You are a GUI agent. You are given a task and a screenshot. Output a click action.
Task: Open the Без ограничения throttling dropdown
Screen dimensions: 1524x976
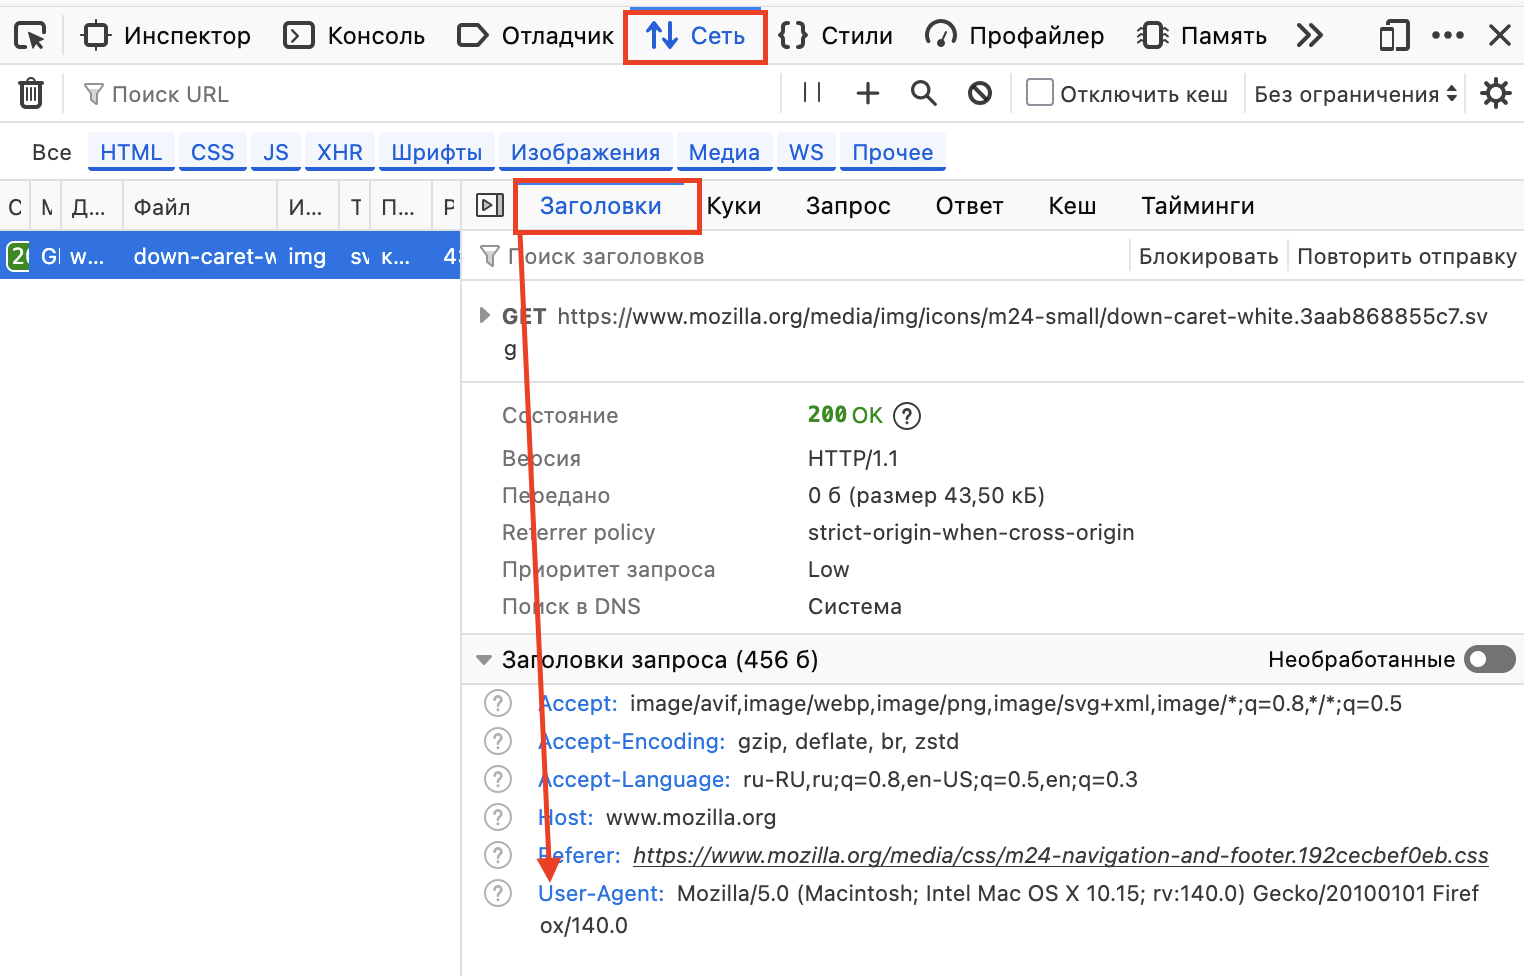[1355, 93]
